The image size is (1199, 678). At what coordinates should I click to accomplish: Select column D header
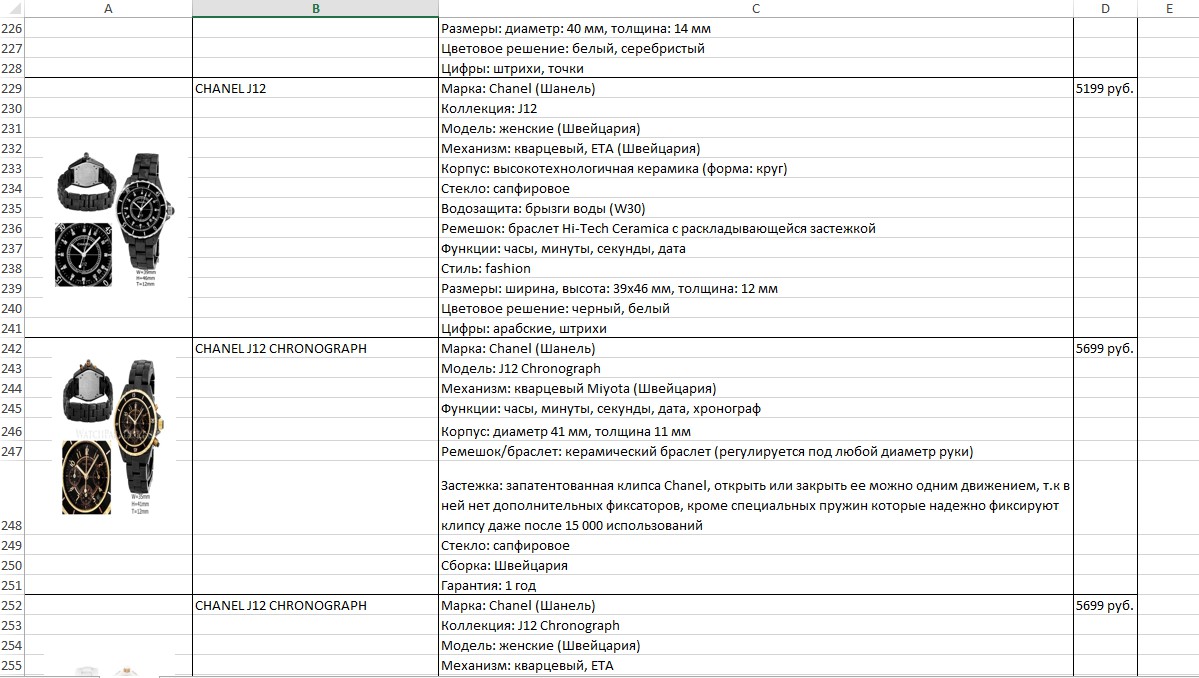tap(1105, 8)
